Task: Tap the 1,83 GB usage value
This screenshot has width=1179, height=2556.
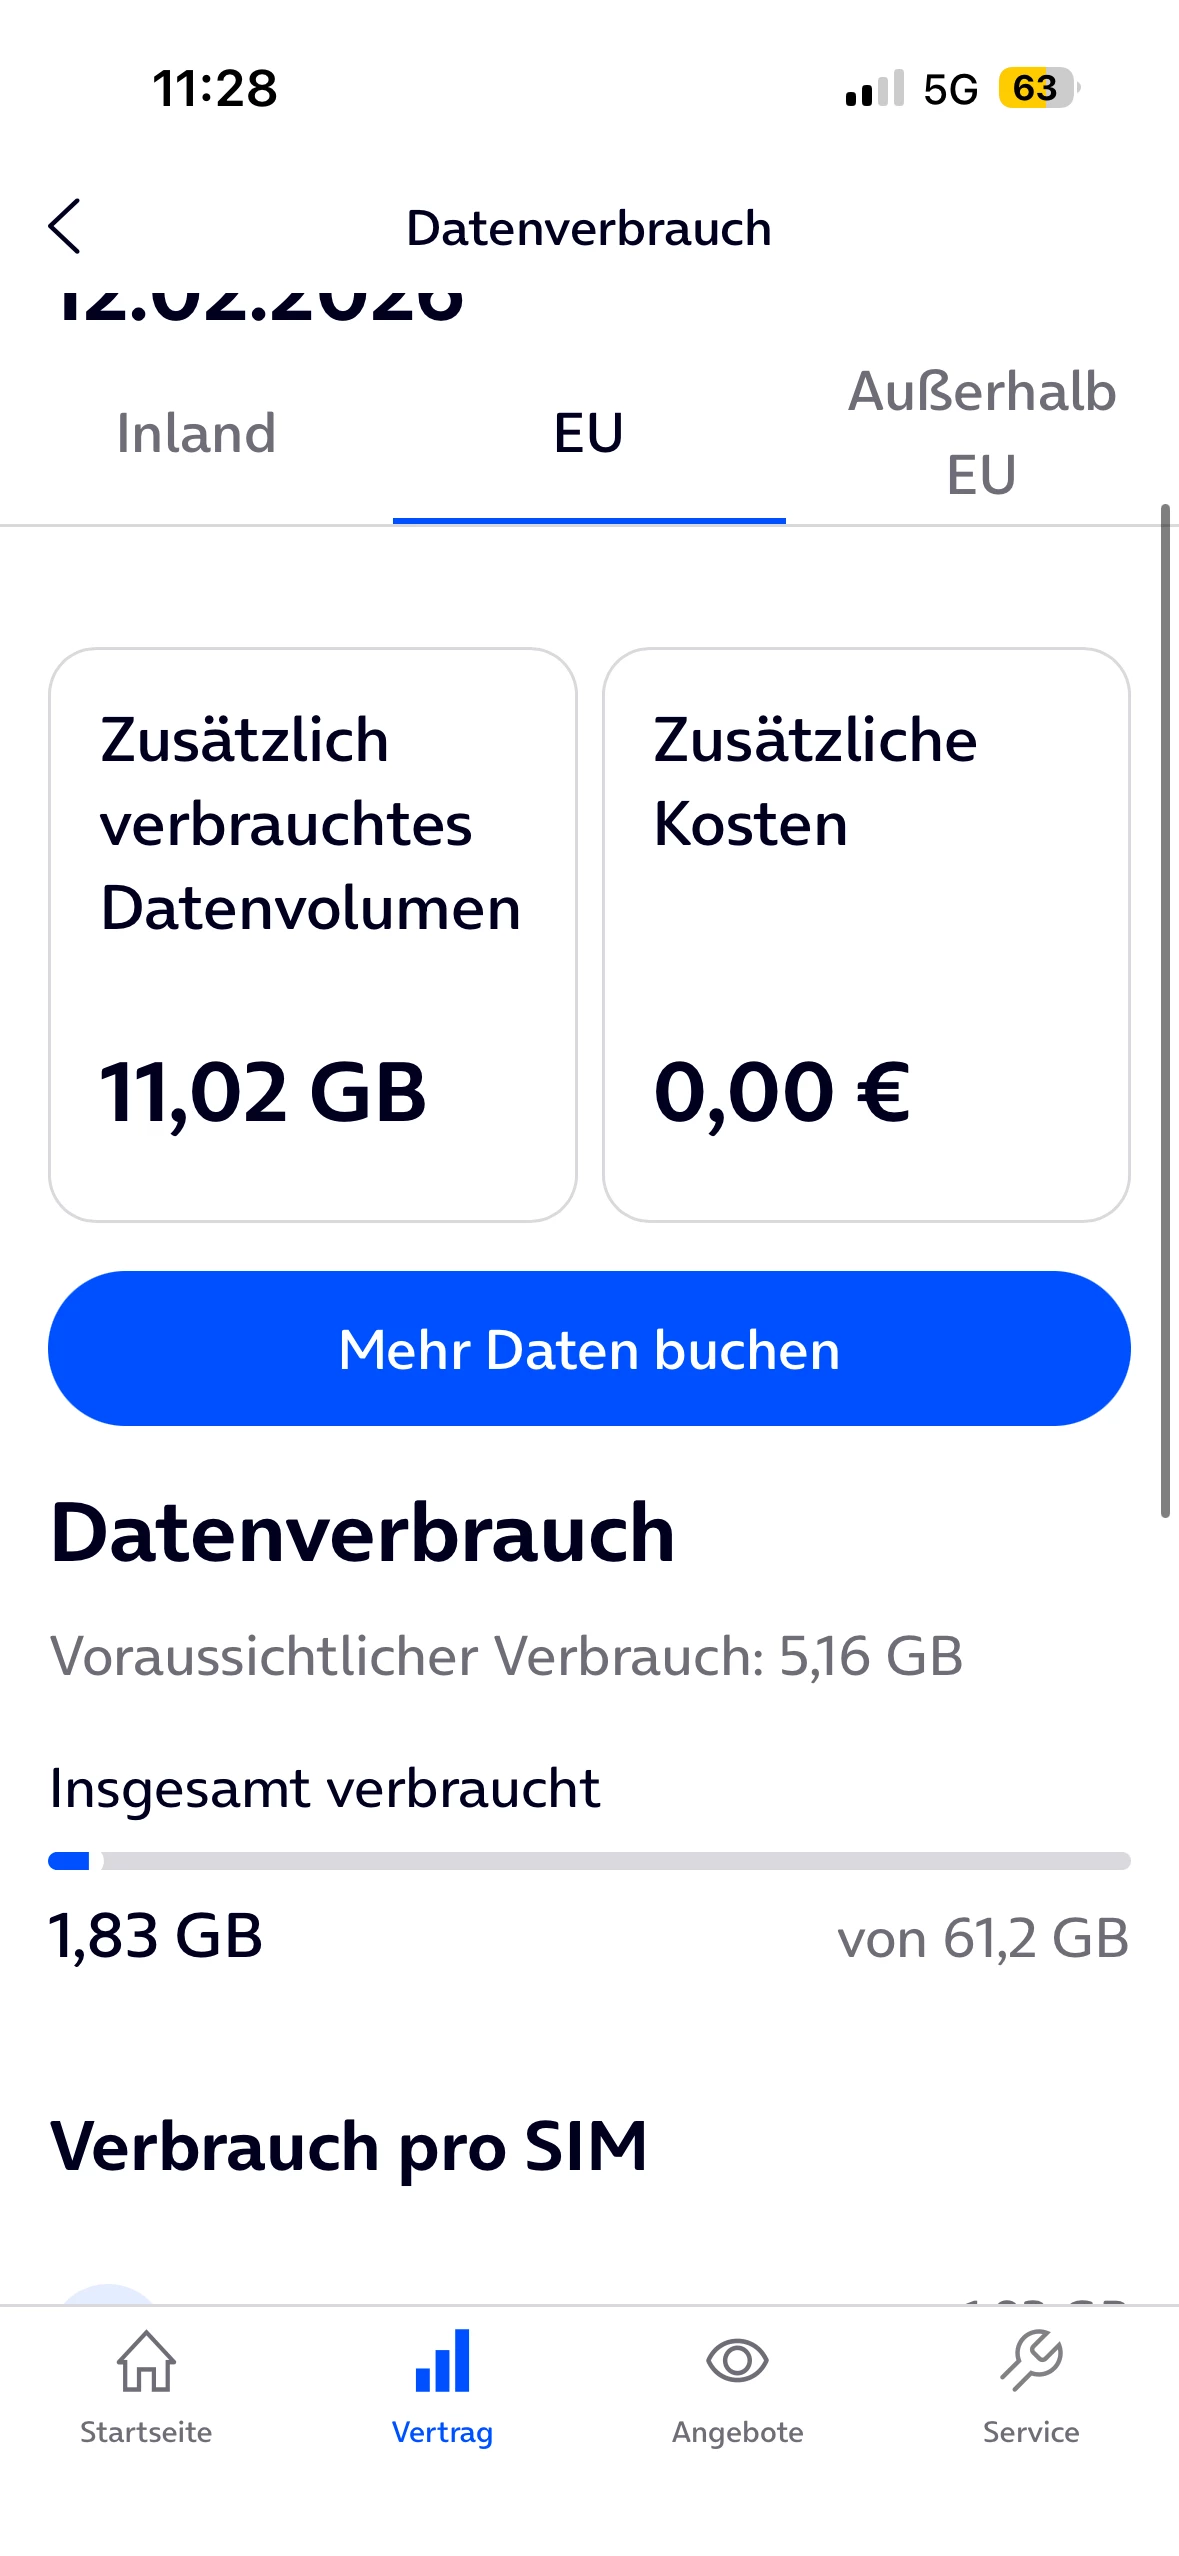Action: click(x=156, y=1936)
